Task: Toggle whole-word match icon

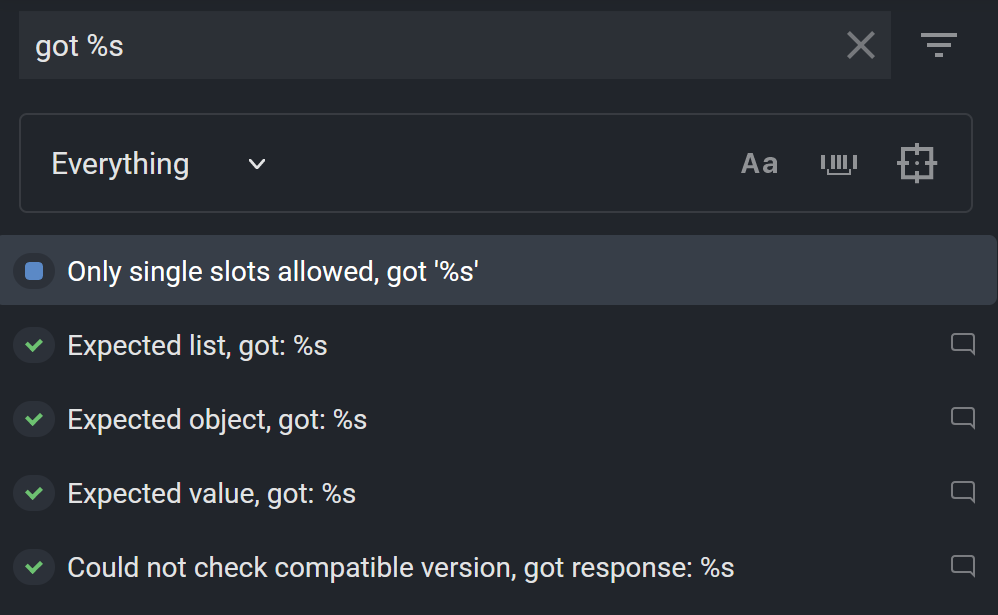Action: click(838, 163)
